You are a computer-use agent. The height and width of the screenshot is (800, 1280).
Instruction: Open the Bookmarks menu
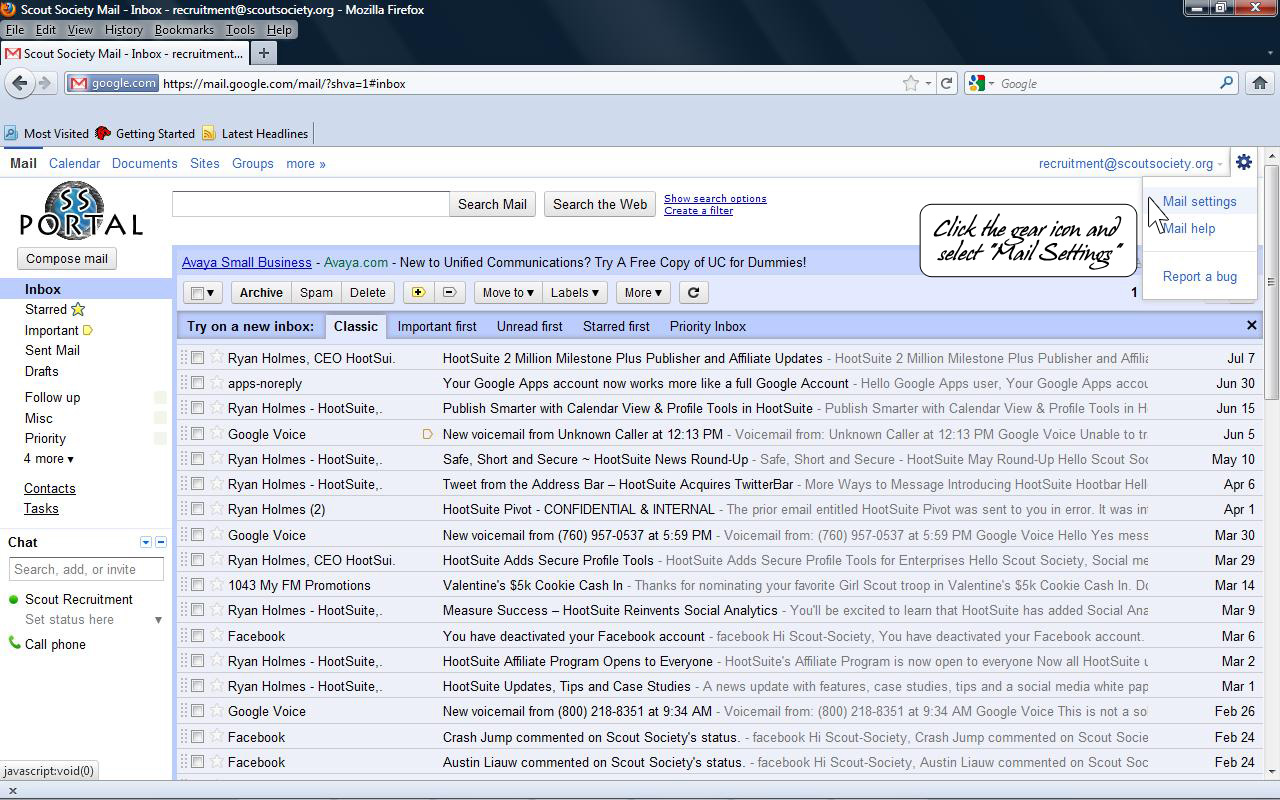(x=184, y=30)
